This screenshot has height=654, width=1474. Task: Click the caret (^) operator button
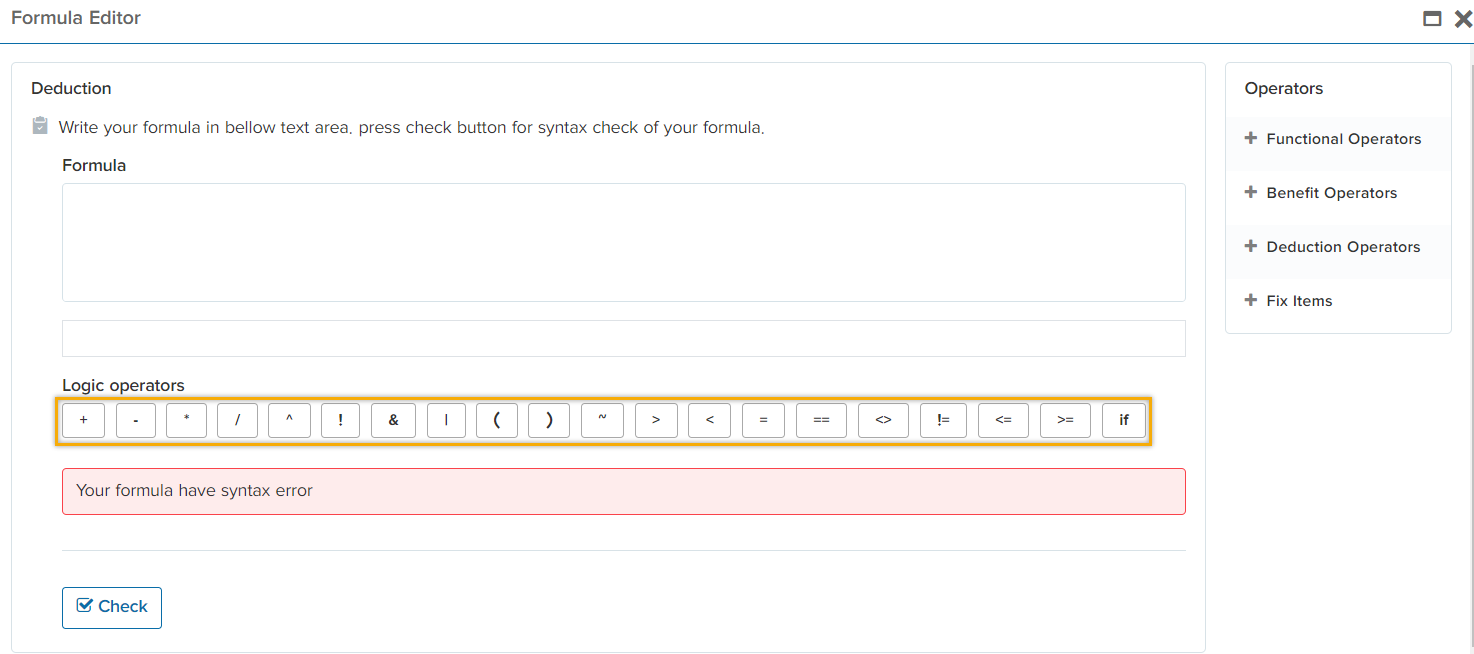pyautogui.click(x=290, y=420)
